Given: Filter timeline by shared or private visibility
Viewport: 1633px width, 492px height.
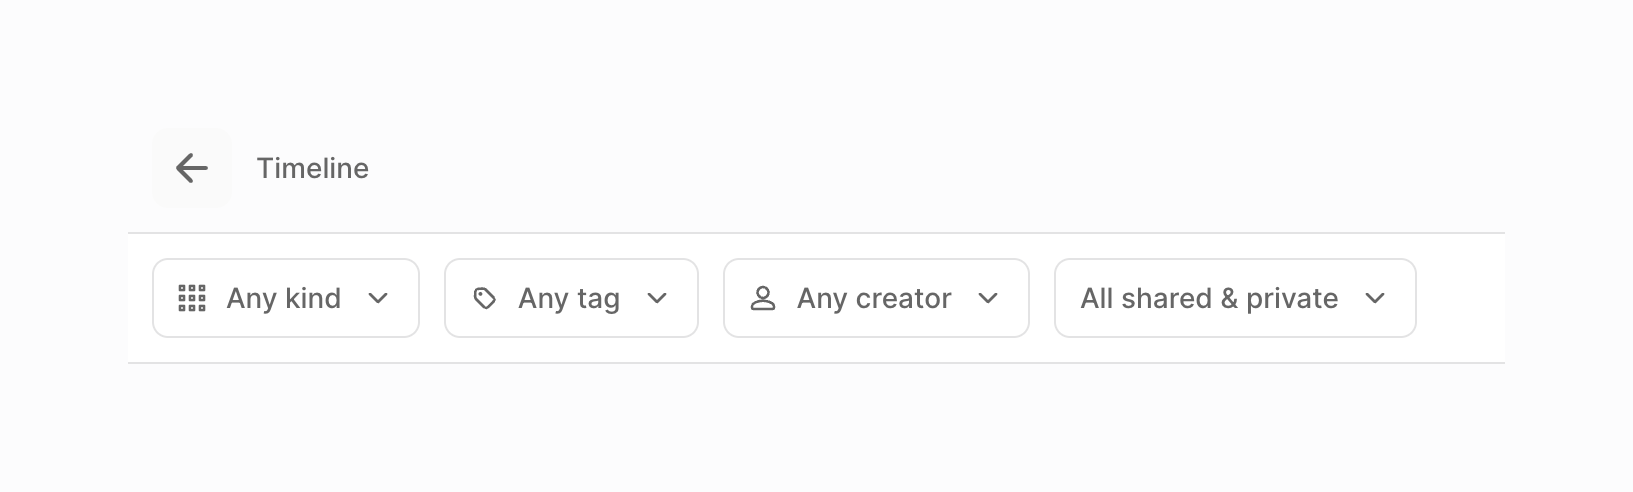Looking at the screenshot, I should 1235,298.
